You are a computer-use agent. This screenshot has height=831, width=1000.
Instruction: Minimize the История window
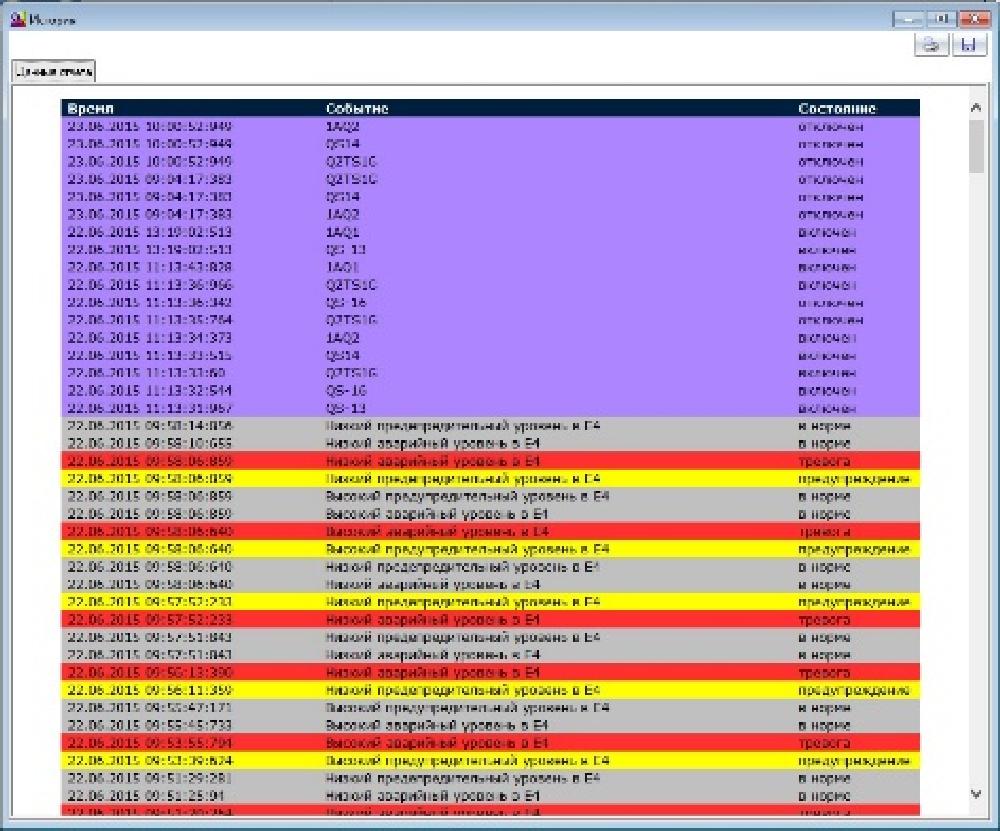pyautogui.click(x=908, y=20)
